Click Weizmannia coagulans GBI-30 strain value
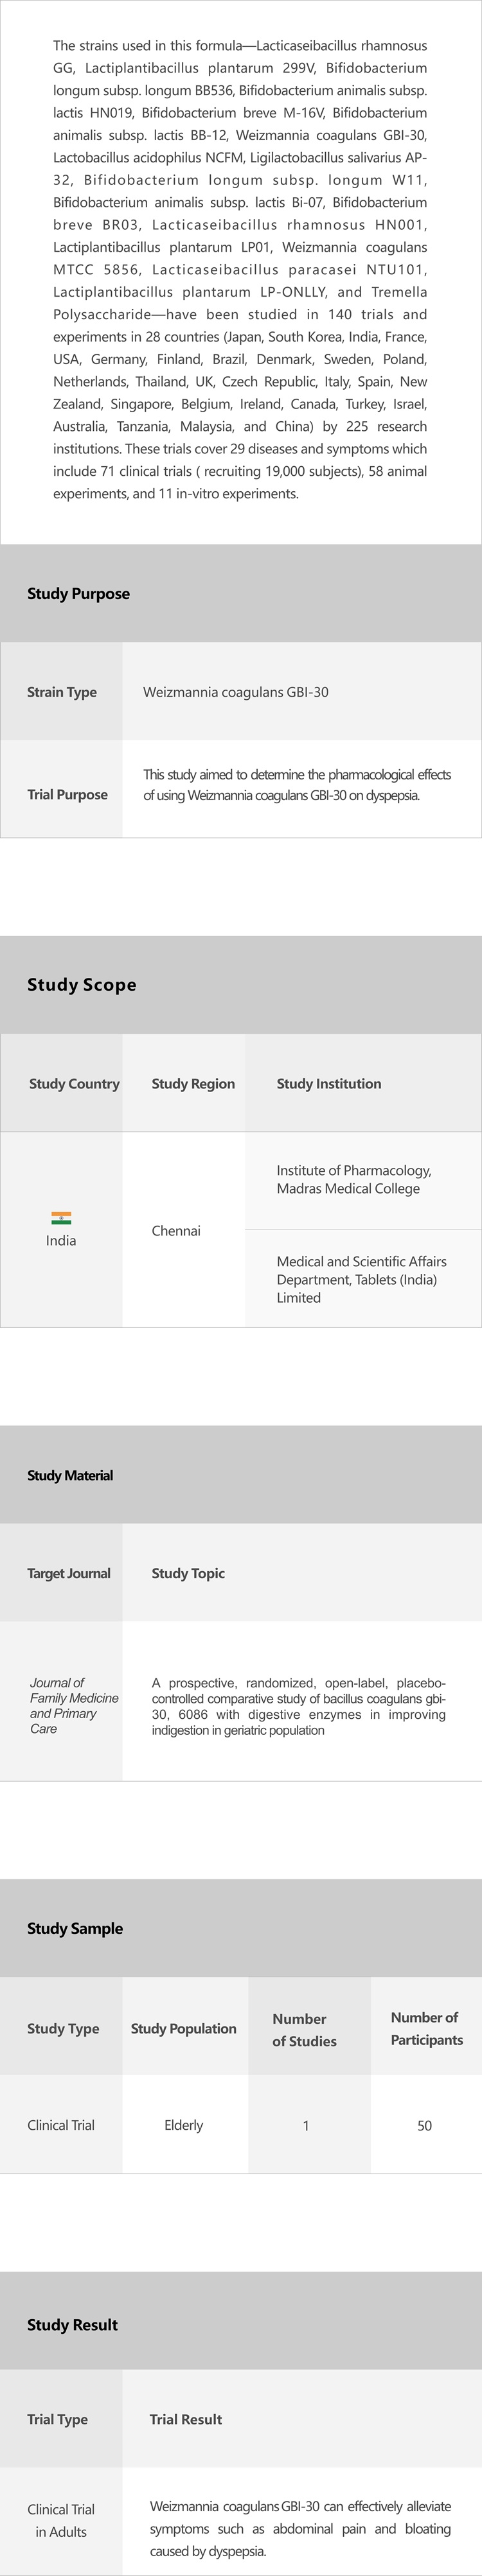 235,692
